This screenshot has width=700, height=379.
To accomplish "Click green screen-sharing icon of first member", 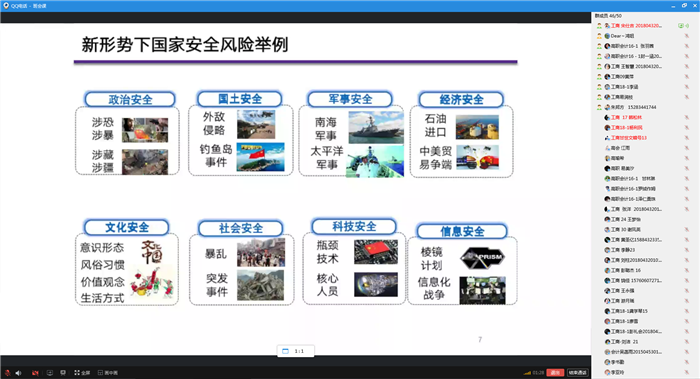I will point(681,26).
